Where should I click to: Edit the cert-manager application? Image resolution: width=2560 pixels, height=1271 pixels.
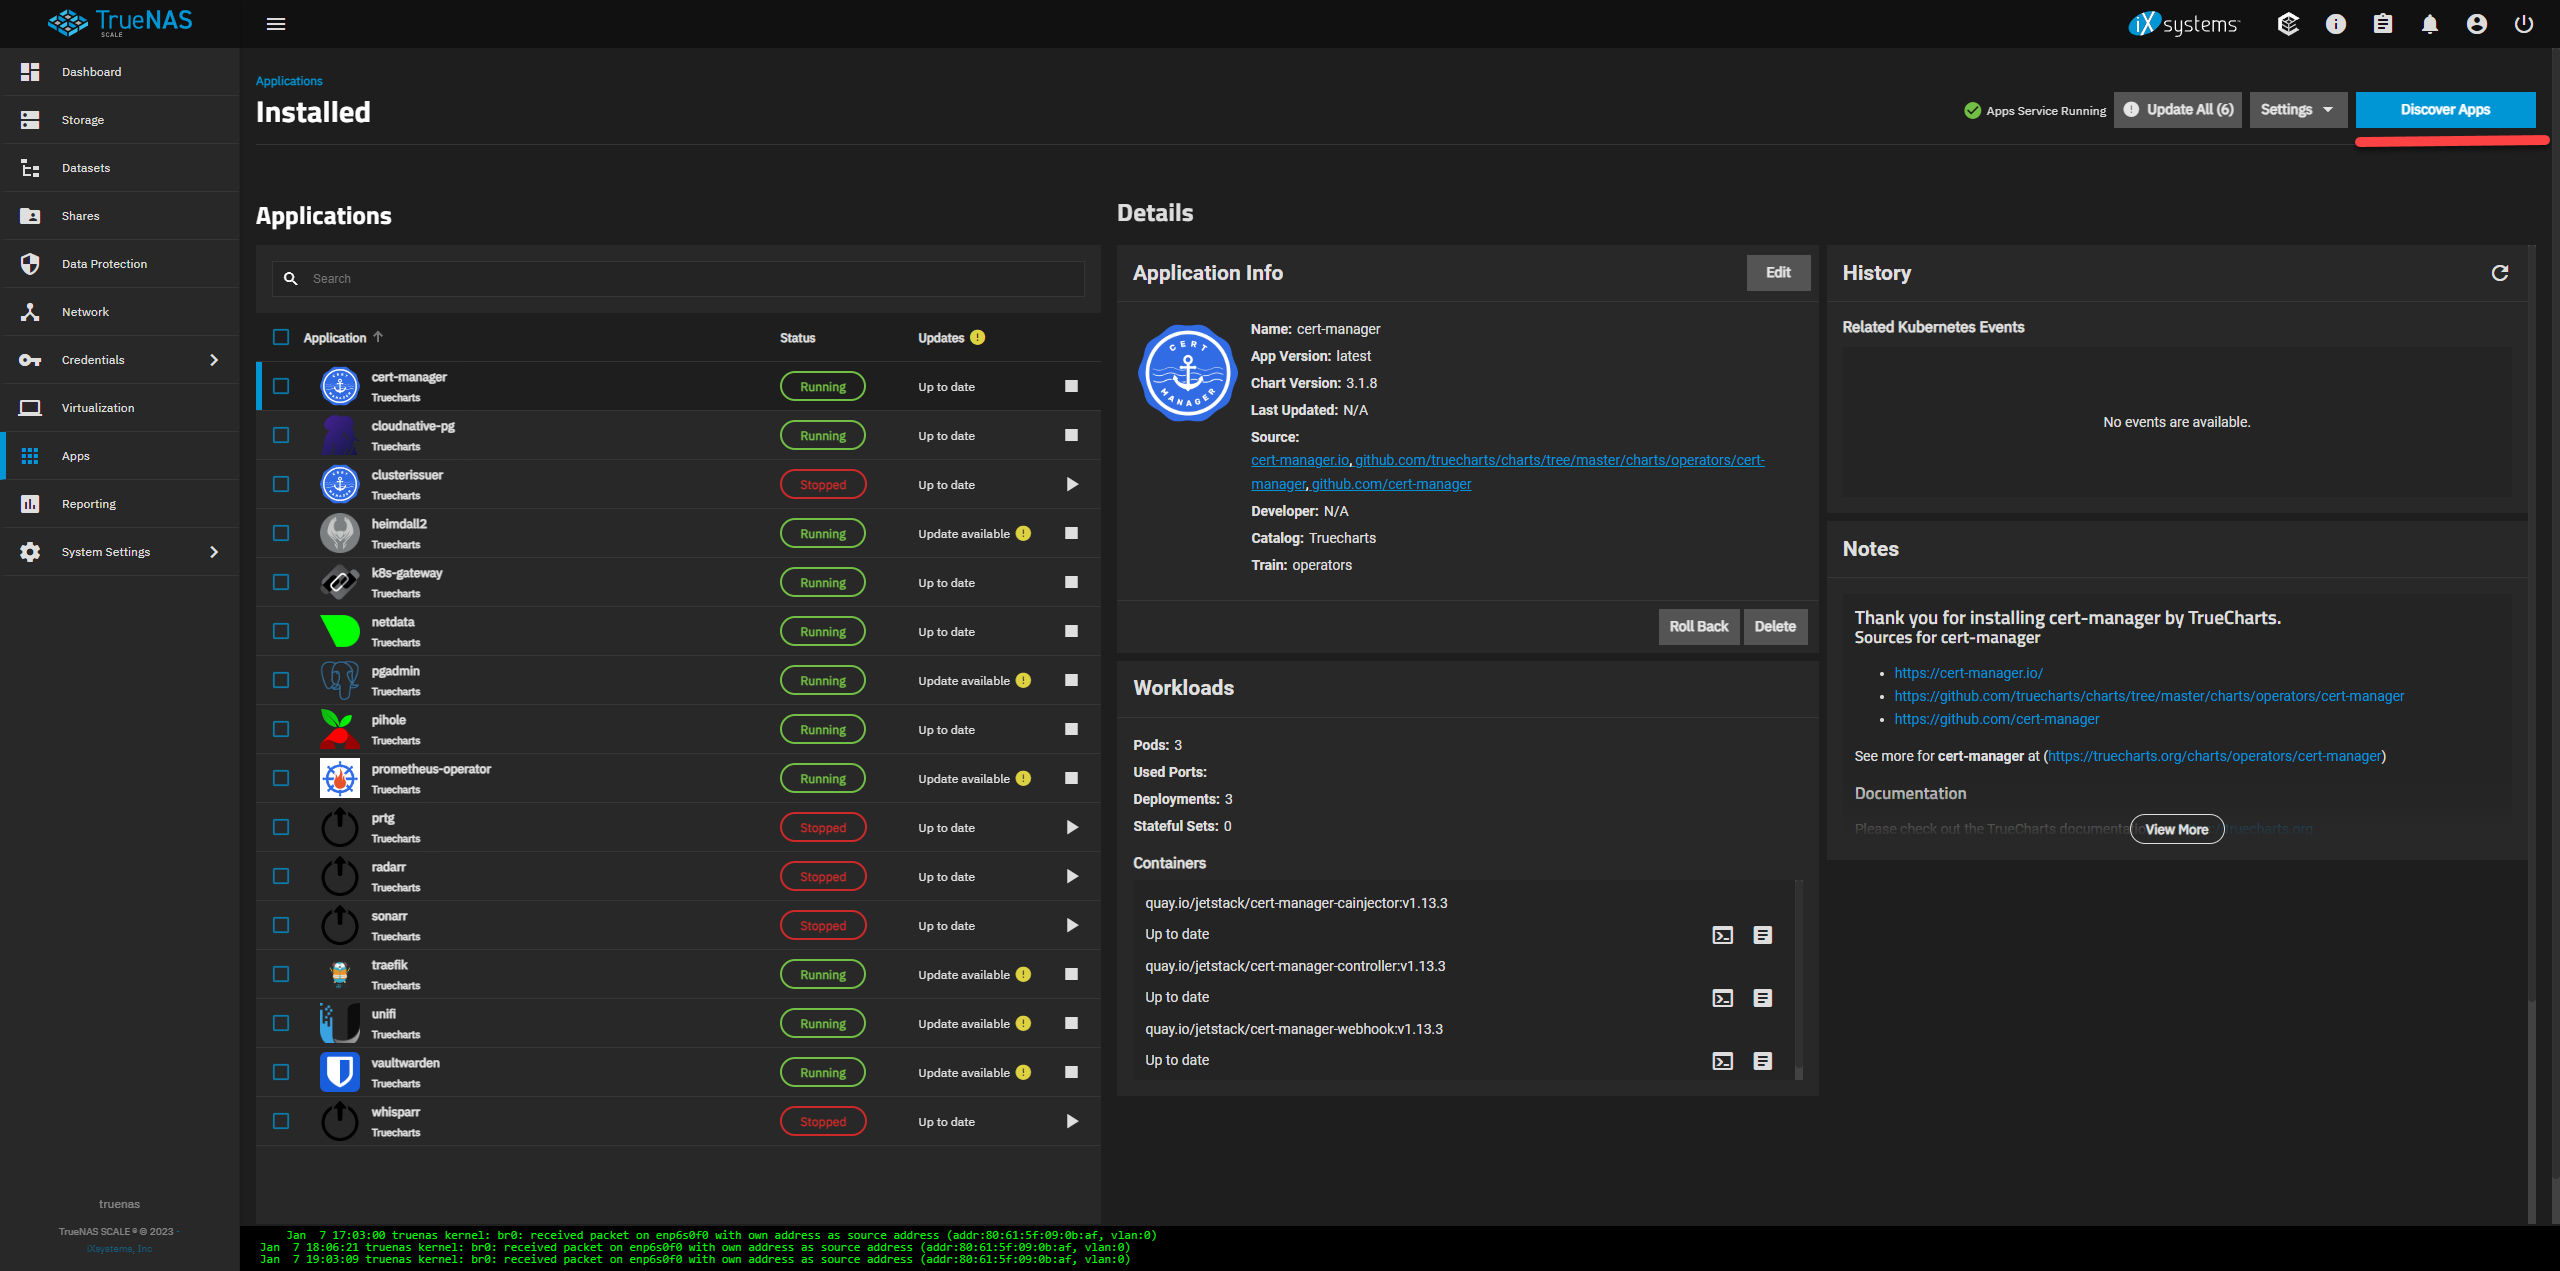pyautogui.click(x=1778, y=273)
